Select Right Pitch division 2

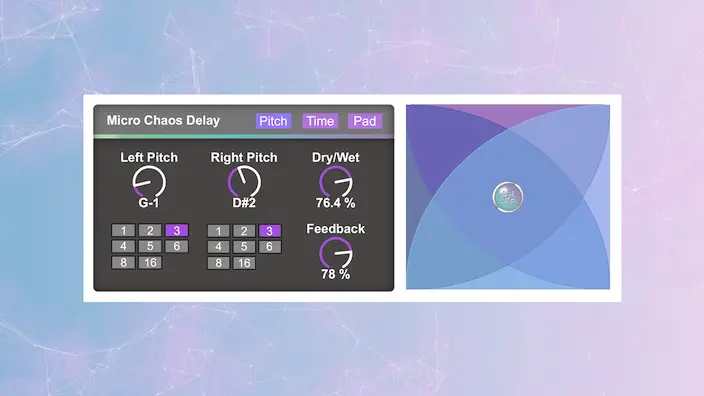pyautogui.click(x=244, y=231)
